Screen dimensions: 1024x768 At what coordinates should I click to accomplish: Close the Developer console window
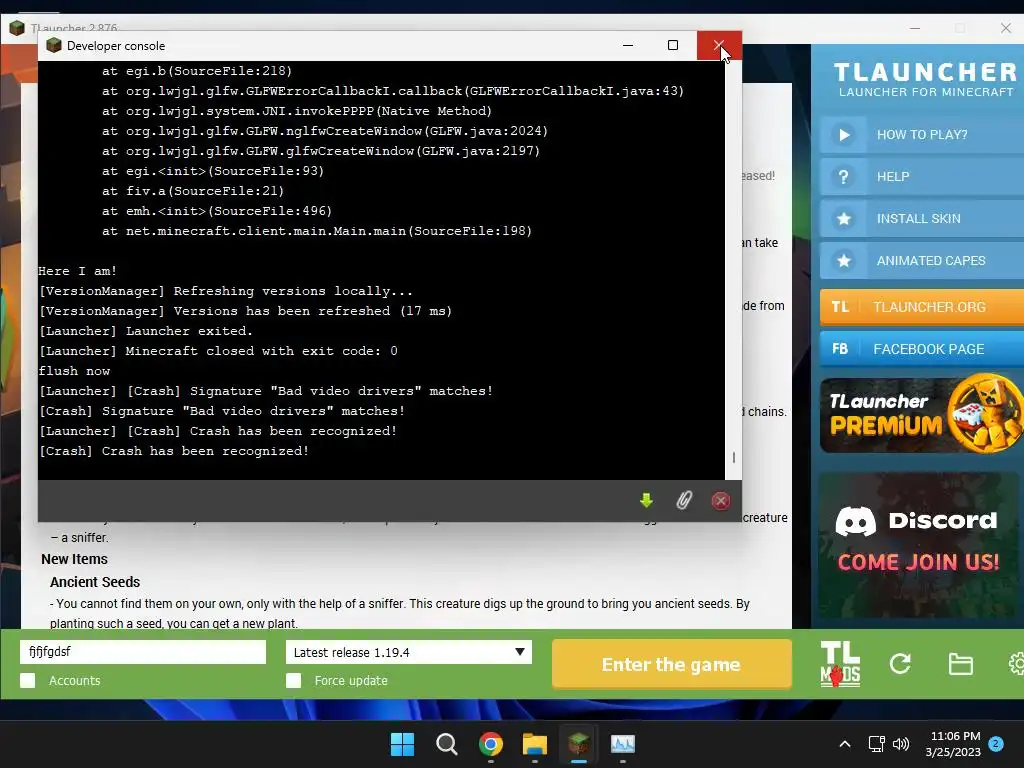pyautogui.click(x=718, y=45)
